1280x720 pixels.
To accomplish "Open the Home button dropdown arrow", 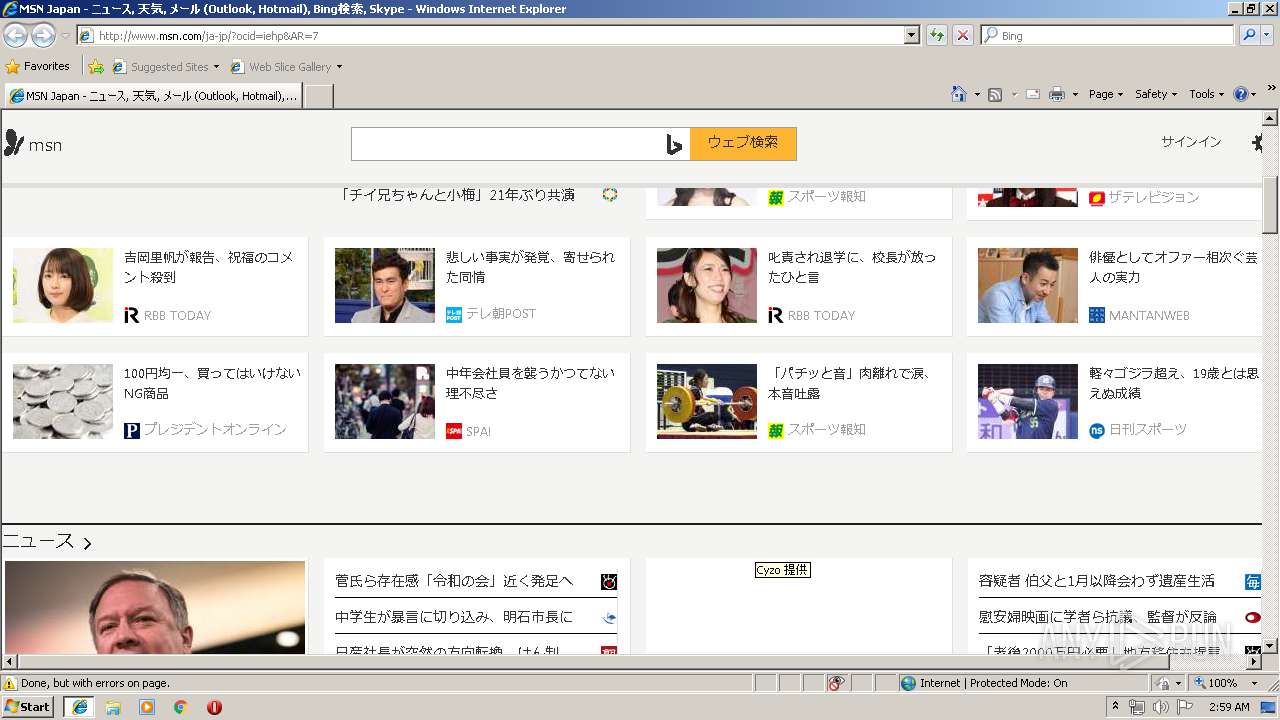I will (977, 94).
